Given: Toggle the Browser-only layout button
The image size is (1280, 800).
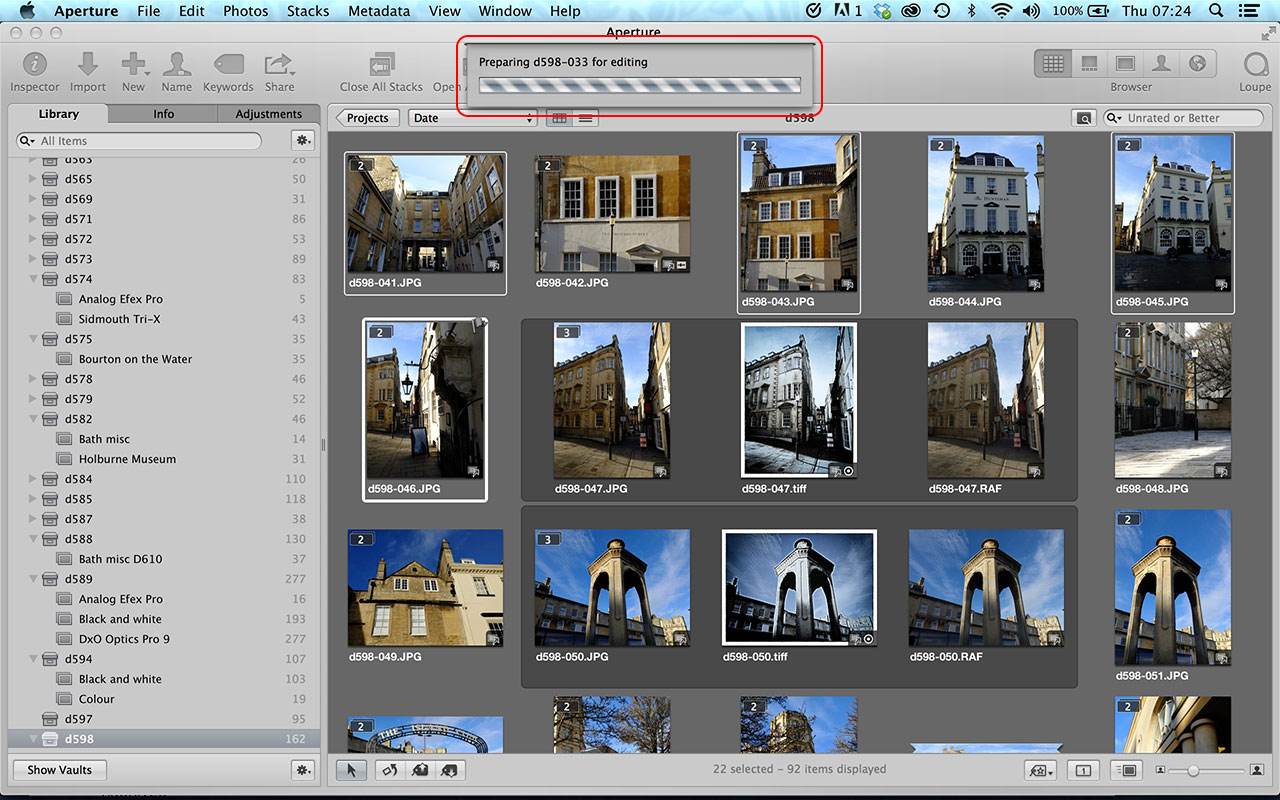Looking at the screenshot, I should (1053, 63).
